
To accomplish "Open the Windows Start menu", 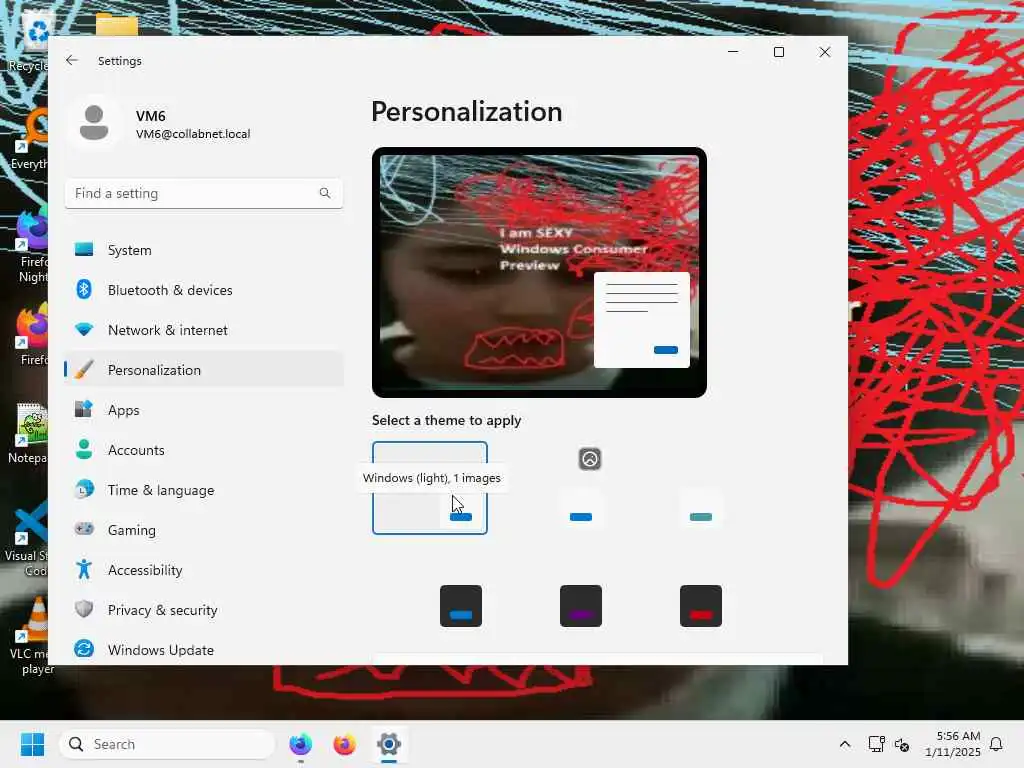I will point(32,744).
